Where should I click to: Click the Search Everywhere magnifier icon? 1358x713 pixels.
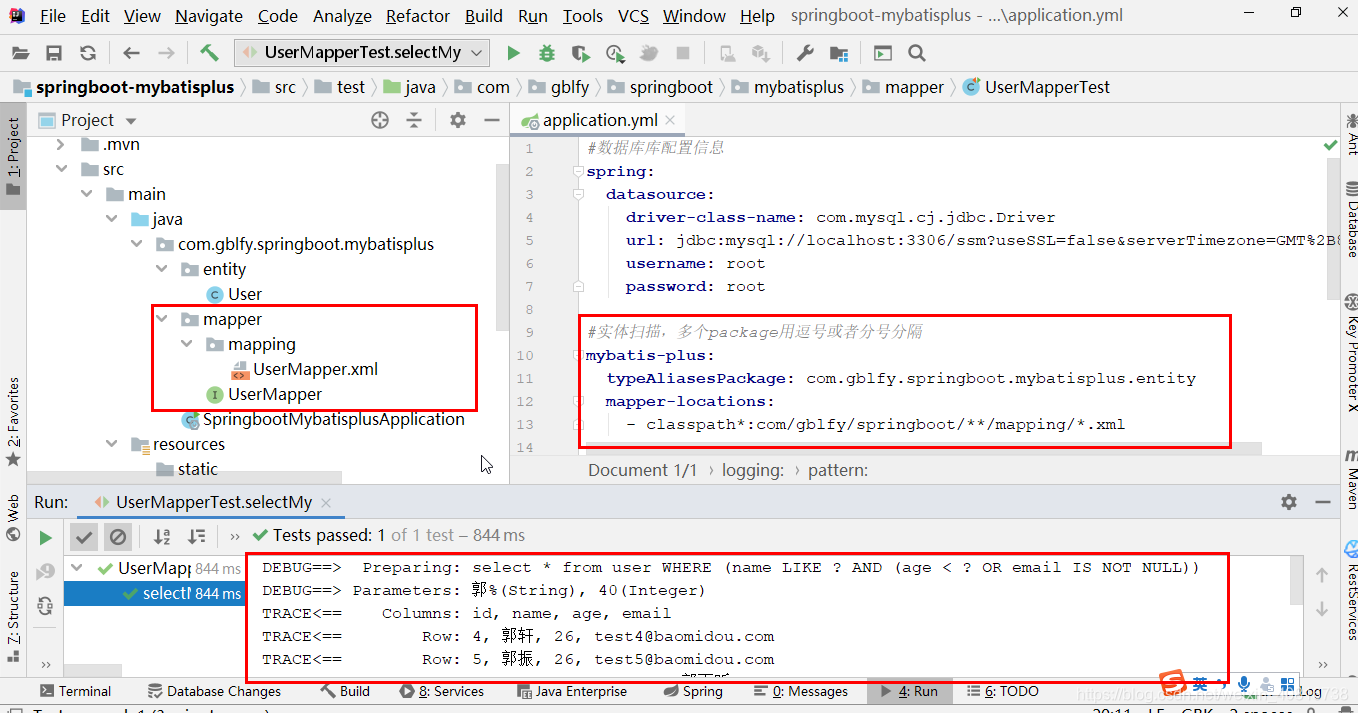(916, 53)
